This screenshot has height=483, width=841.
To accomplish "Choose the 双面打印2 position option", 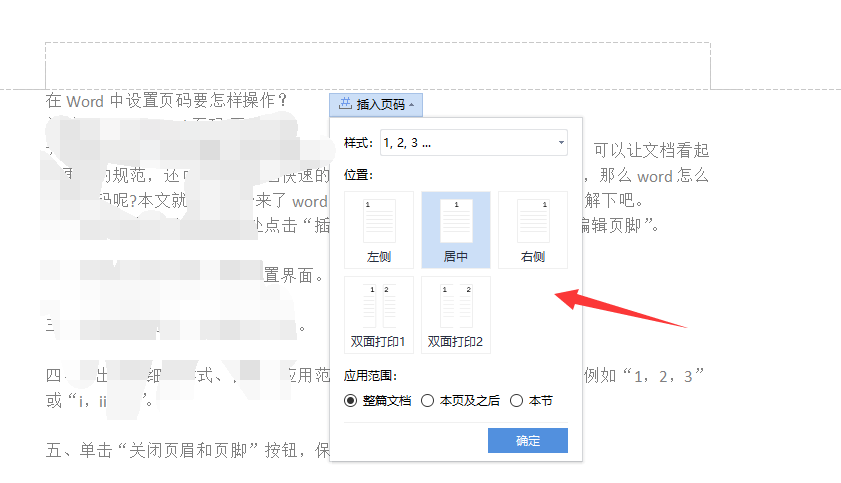I will (456, 315).
